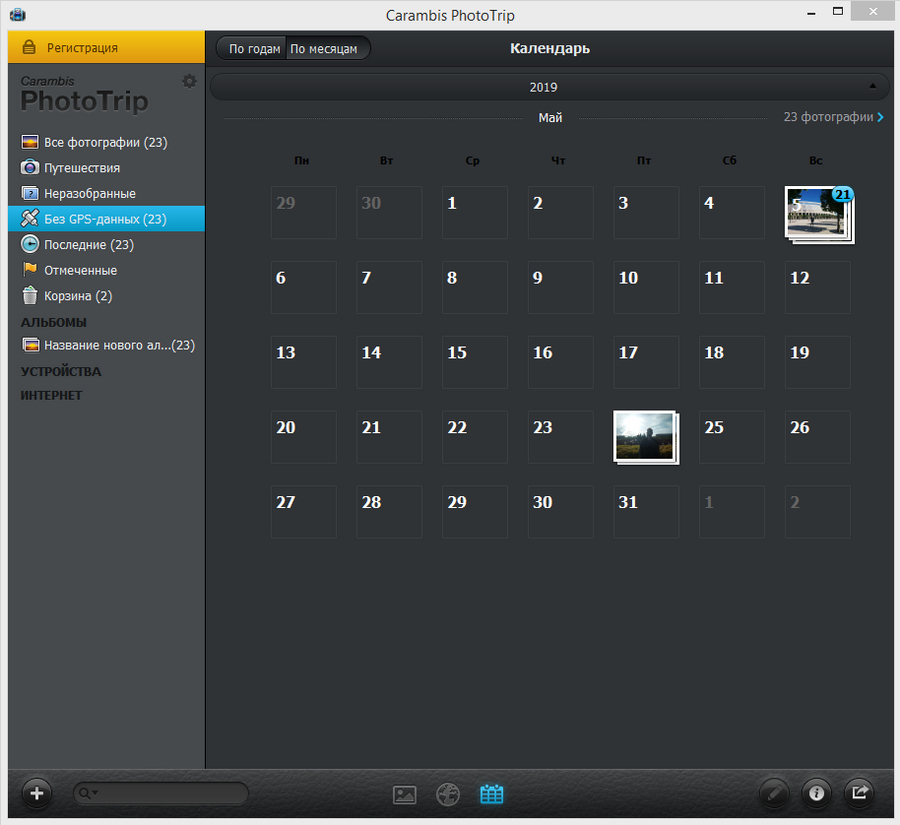900x825 pixels.
Task: Switch to photo view icon in bottom bar
Action: [405, 795]
